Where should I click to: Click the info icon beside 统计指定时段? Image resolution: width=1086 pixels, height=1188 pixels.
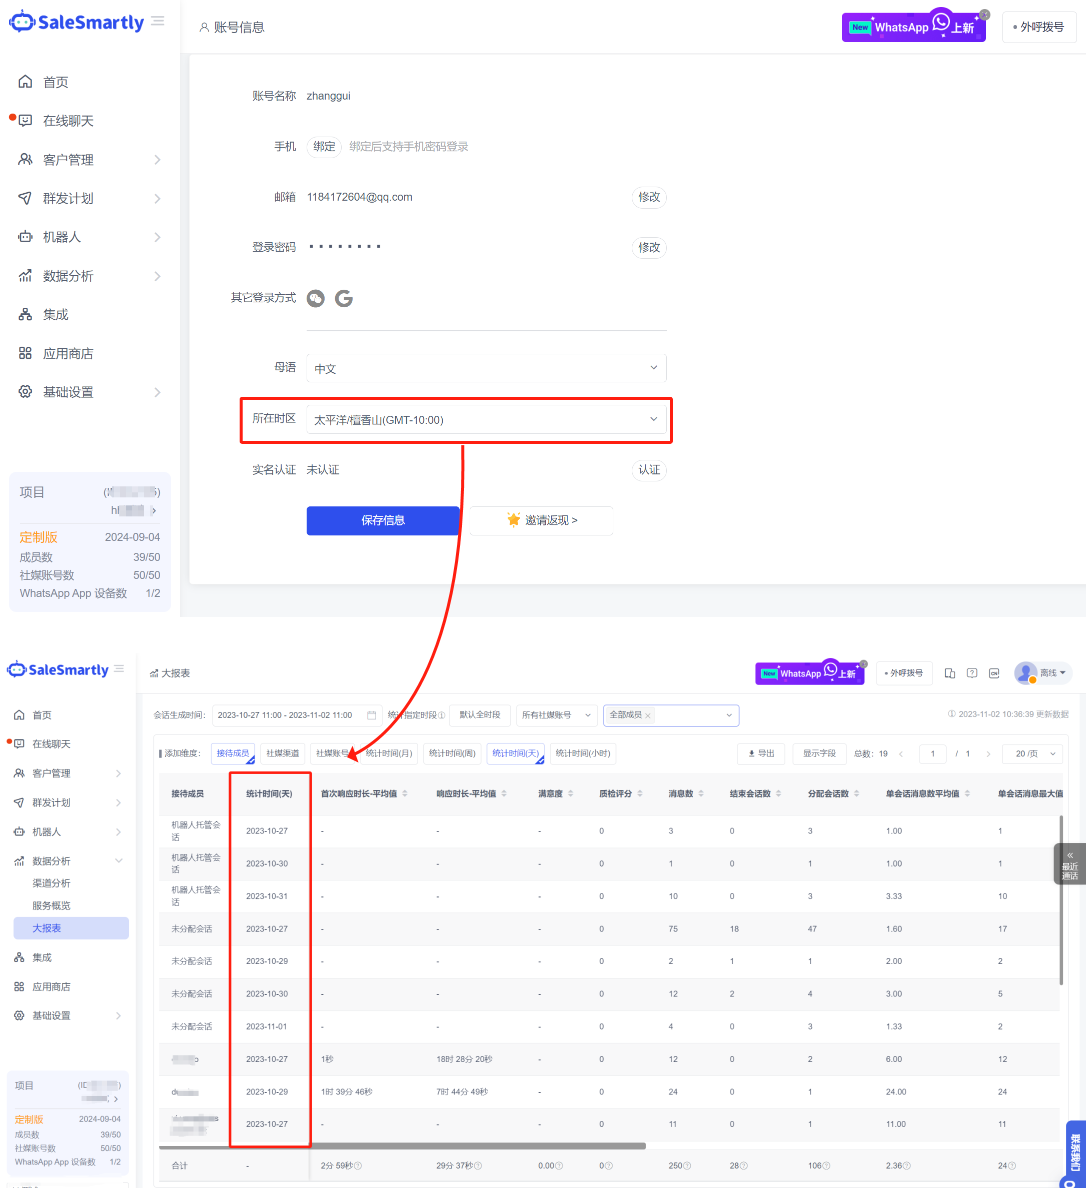(441, 716)
